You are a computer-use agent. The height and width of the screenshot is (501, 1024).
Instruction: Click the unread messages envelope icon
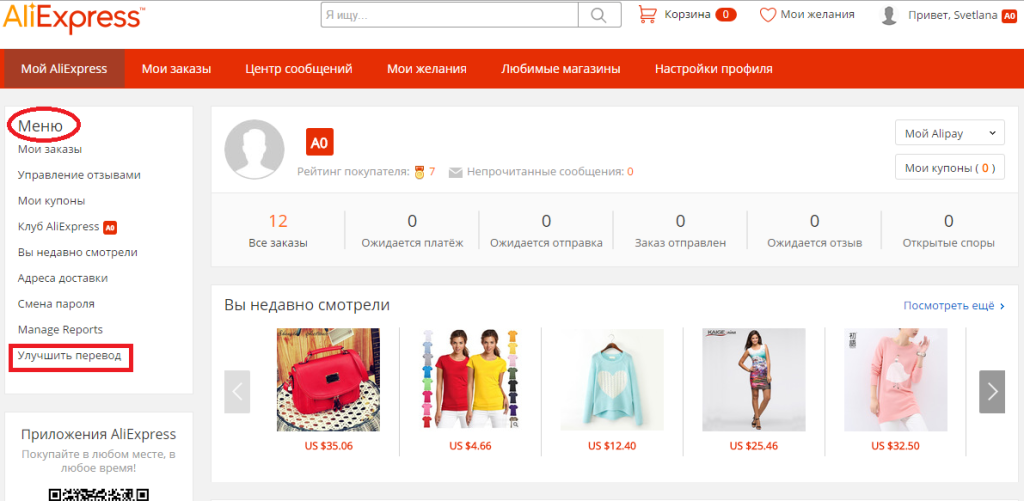pos(456,172)
